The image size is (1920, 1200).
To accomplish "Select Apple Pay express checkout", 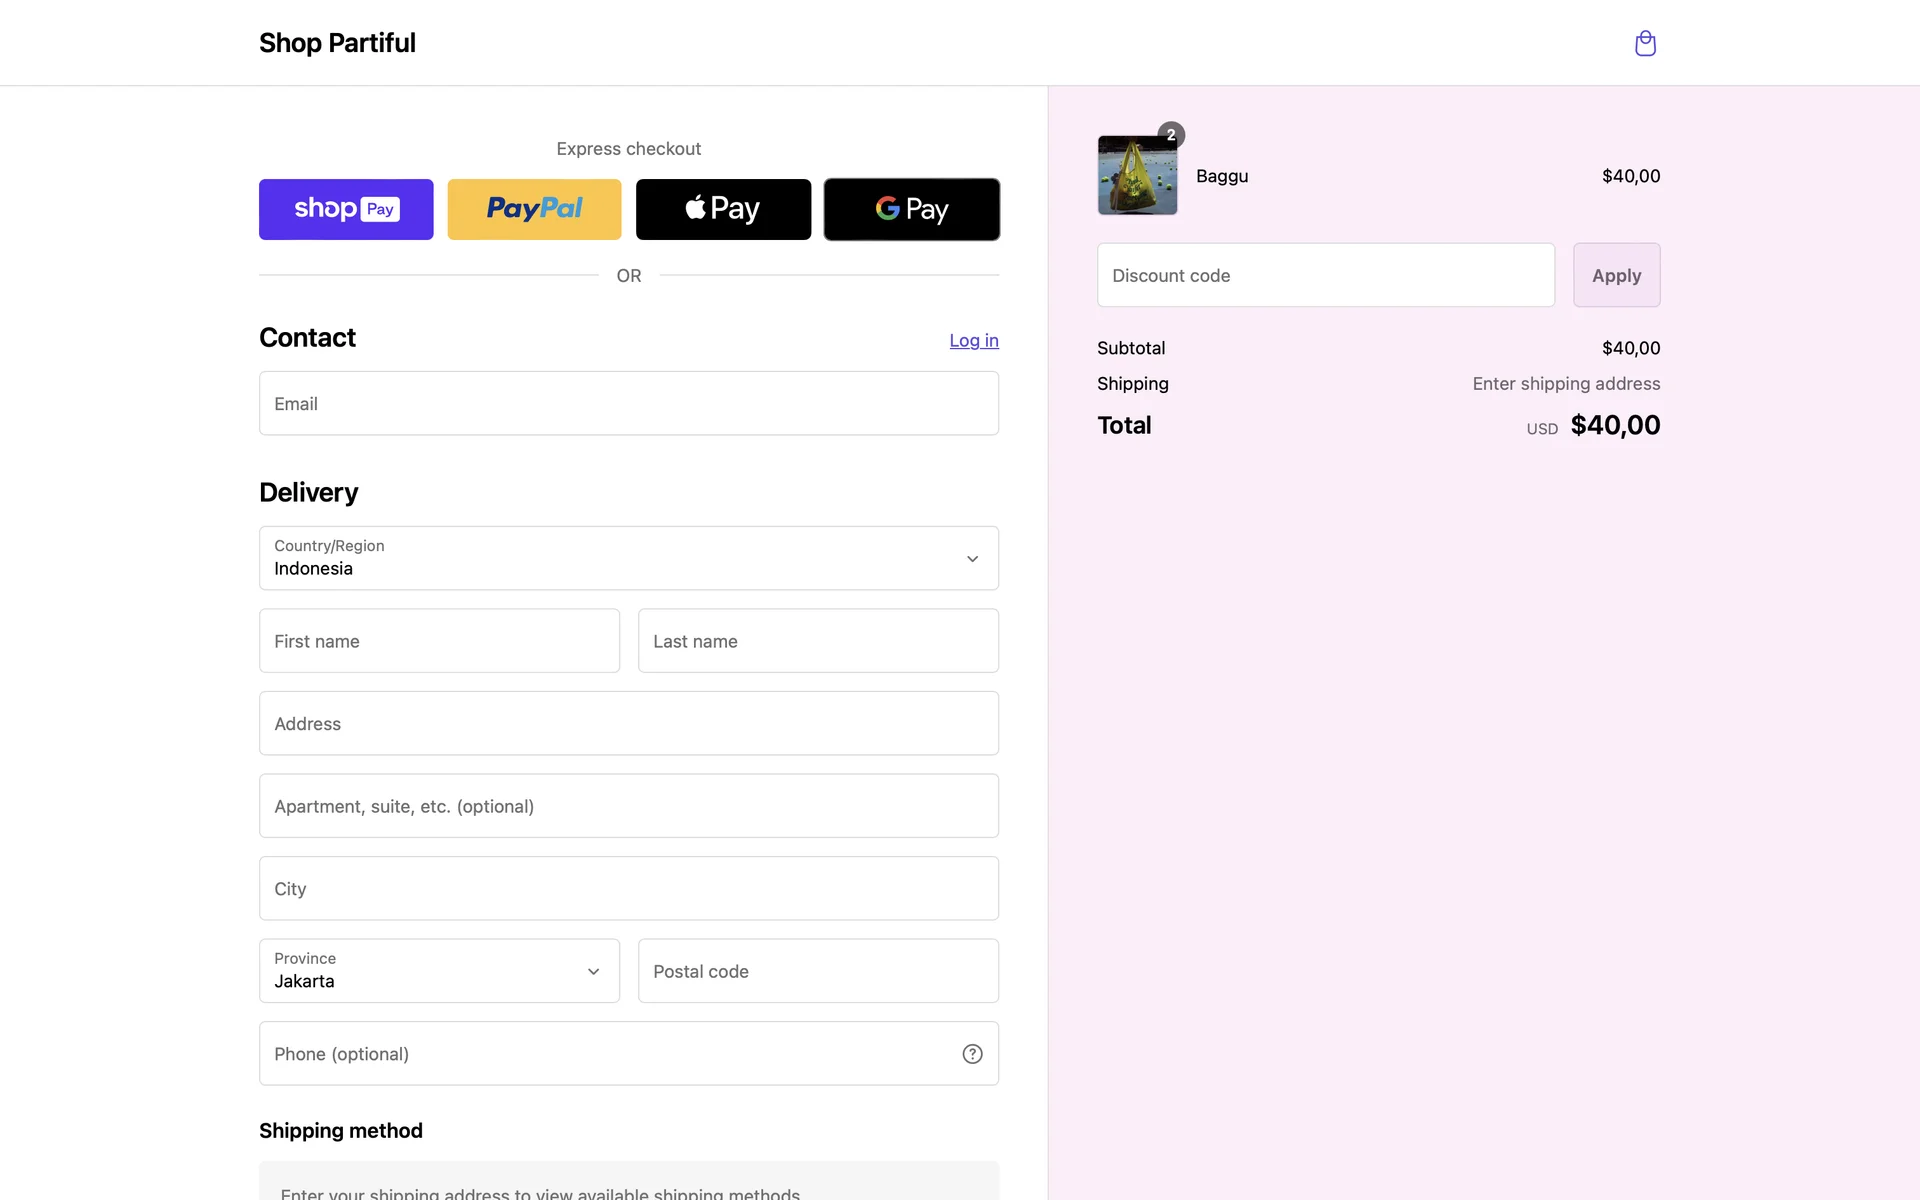I will pyautogui.click(x=723, y=209).
